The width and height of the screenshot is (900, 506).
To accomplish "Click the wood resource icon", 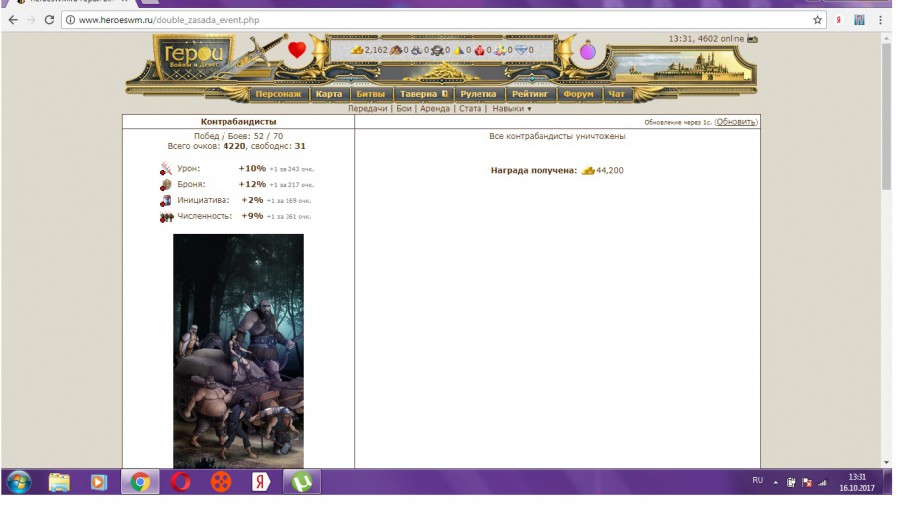I will pos(395,50).
